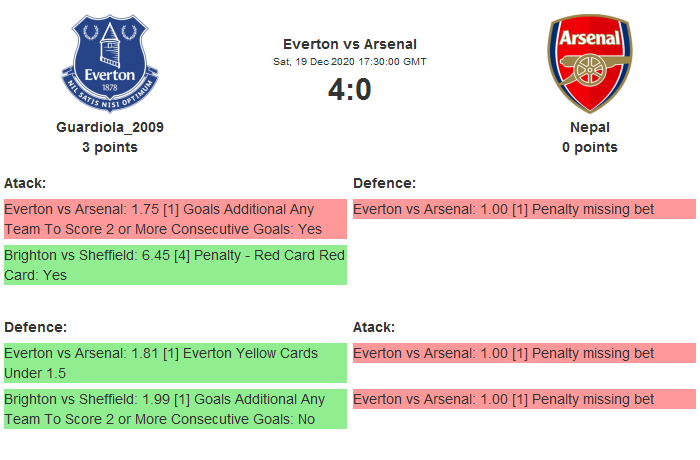
Task: Click the Defence heading on Nepal's side
Action: [384, 183]
